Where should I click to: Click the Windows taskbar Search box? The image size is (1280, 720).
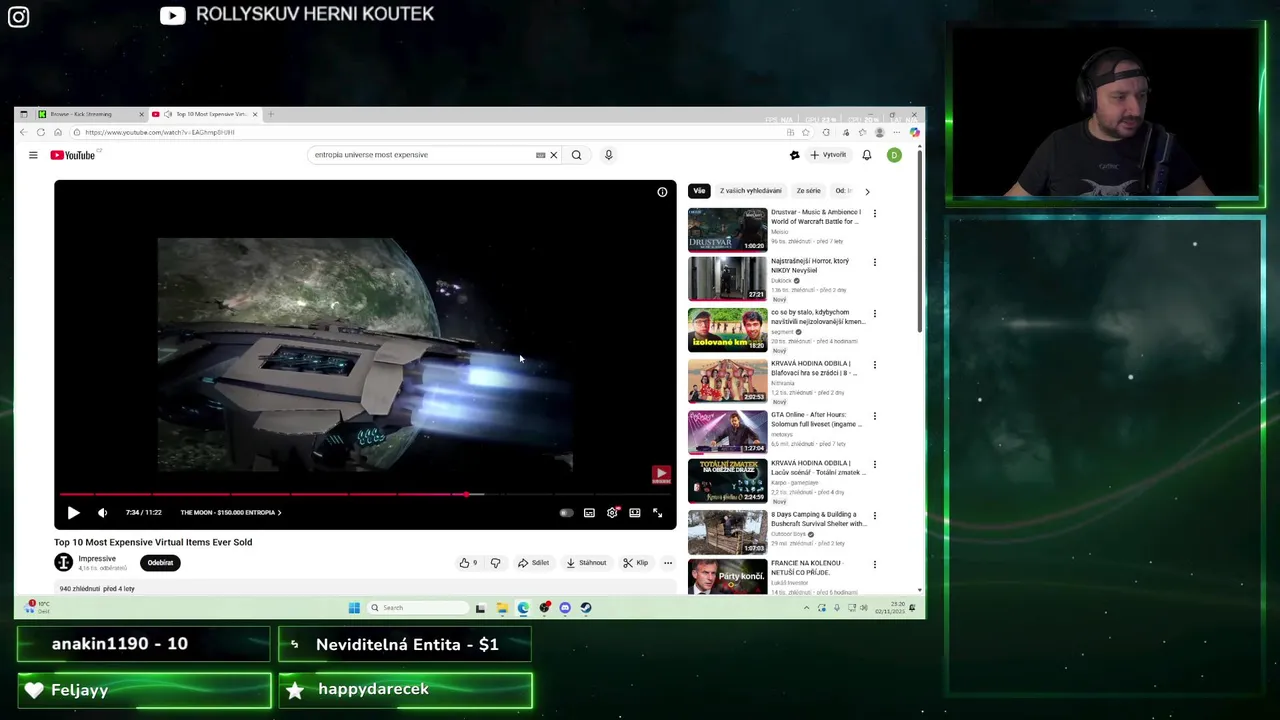(418, 607)
